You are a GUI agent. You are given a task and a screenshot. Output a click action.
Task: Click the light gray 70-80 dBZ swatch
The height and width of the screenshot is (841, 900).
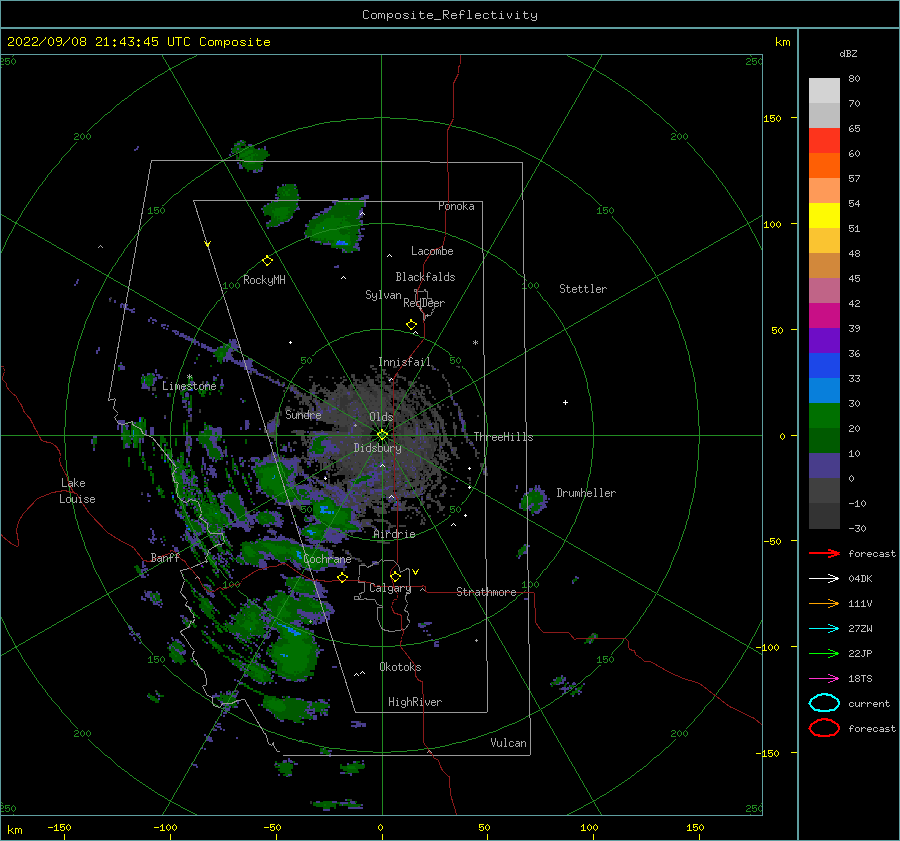click(824, 91)
